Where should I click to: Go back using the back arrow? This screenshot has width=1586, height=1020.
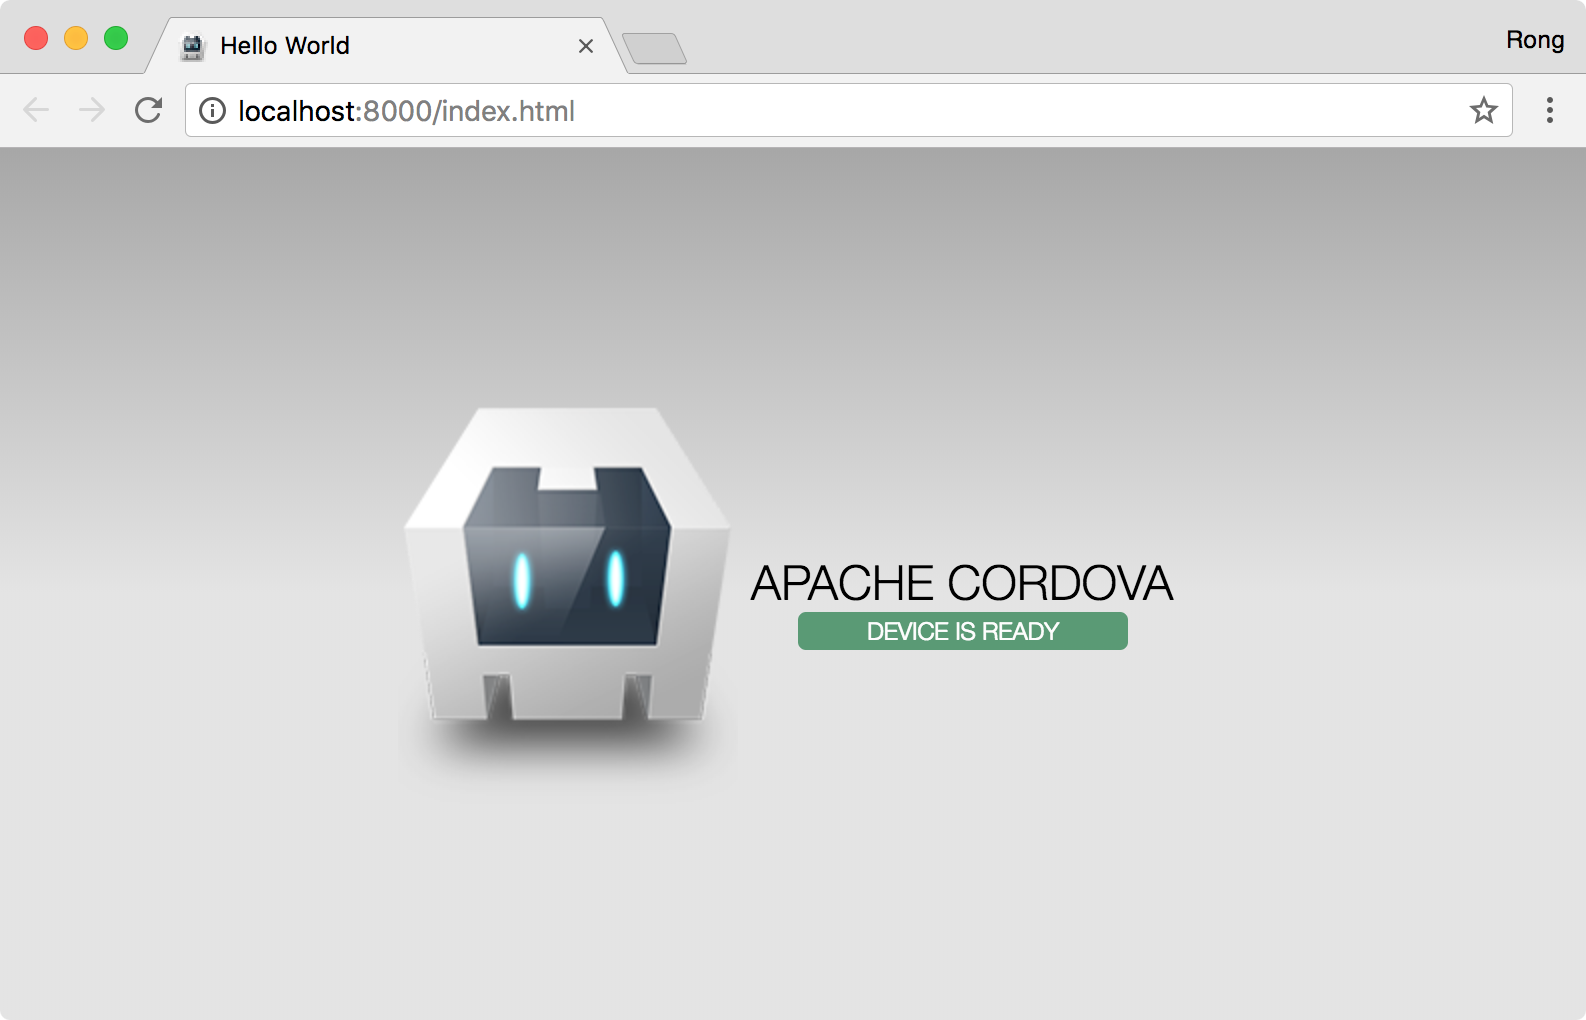pyautogui.click(x=36, y=110)
